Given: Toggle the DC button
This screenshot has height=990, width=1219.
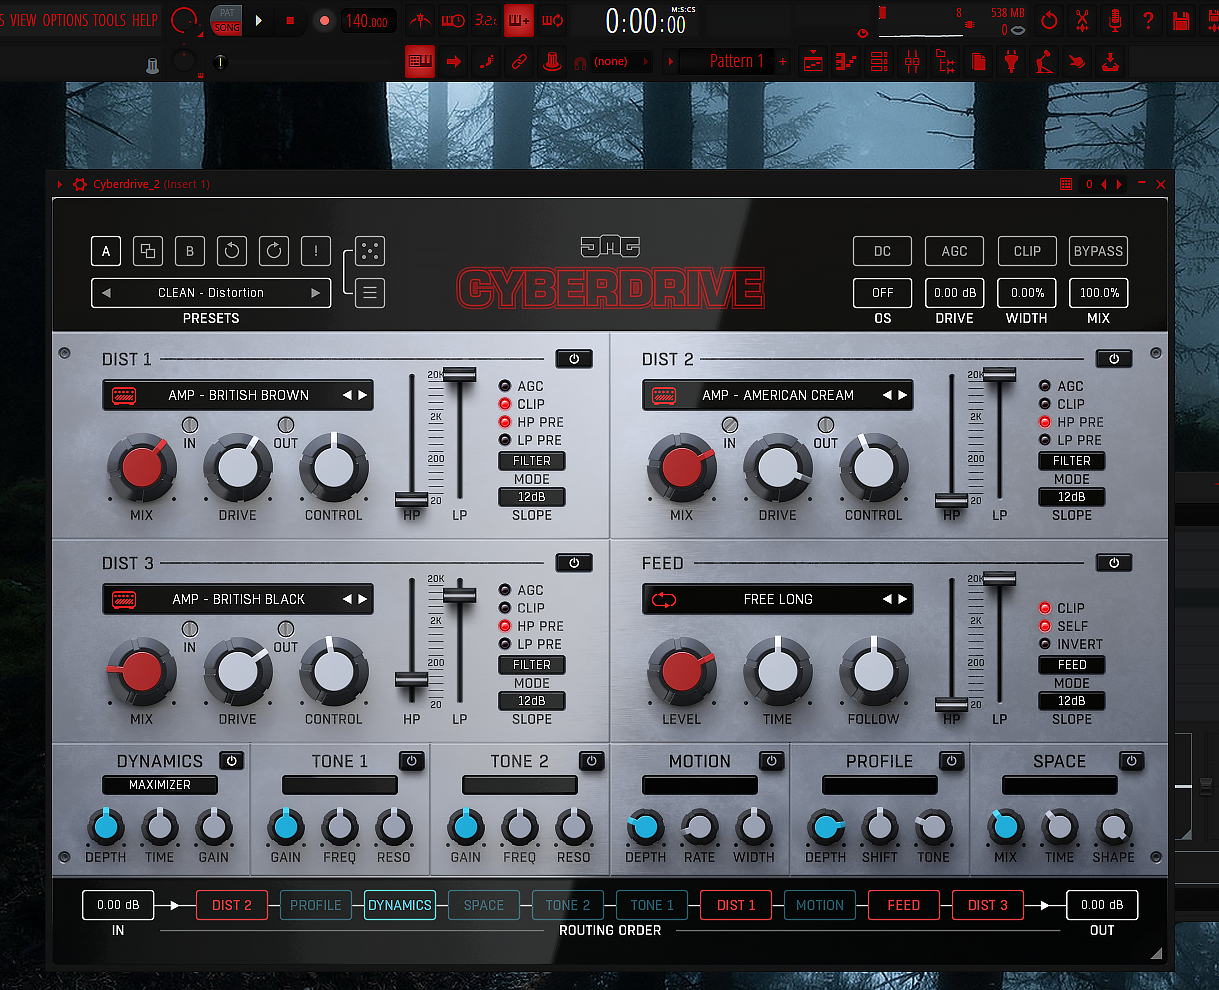Looking at the screenshot, I should (x=882, y=251).
